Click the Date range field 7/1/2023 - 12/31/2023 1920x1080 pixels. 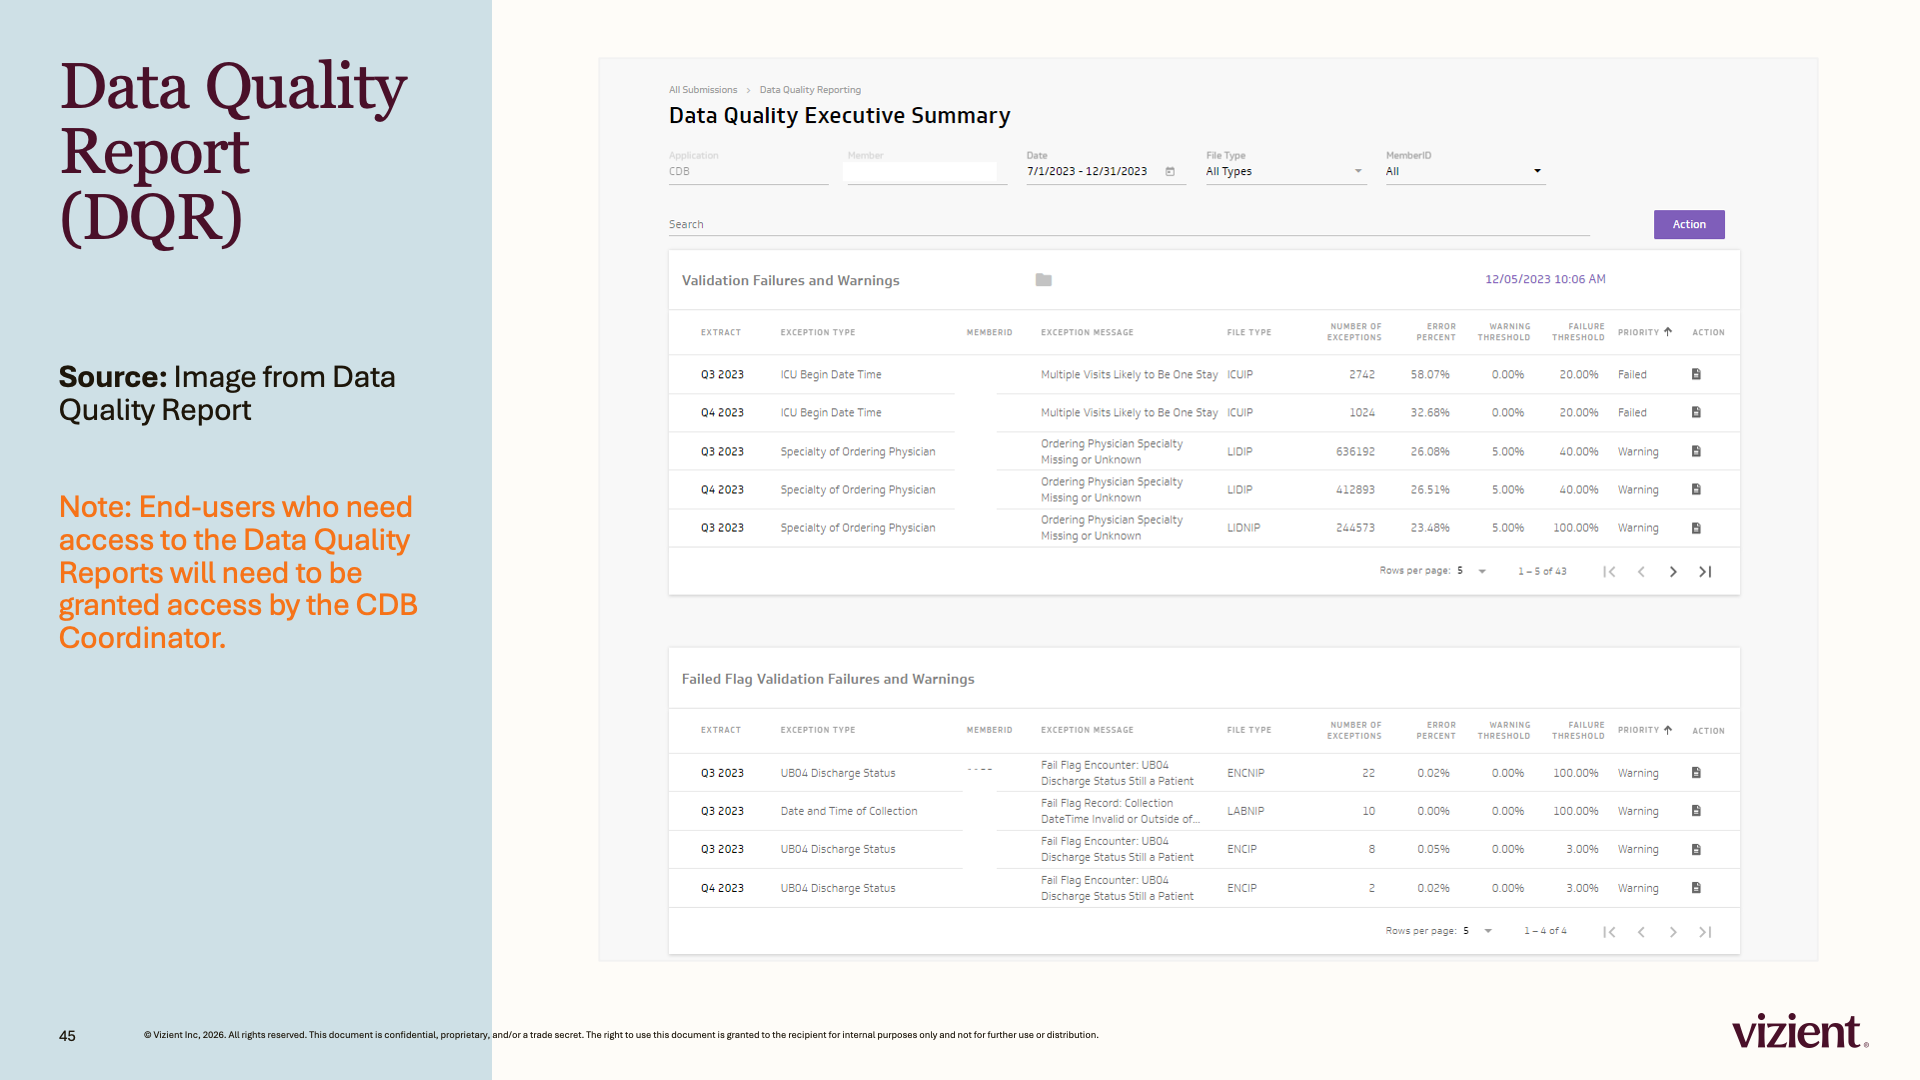click(x=1086, y=172)
